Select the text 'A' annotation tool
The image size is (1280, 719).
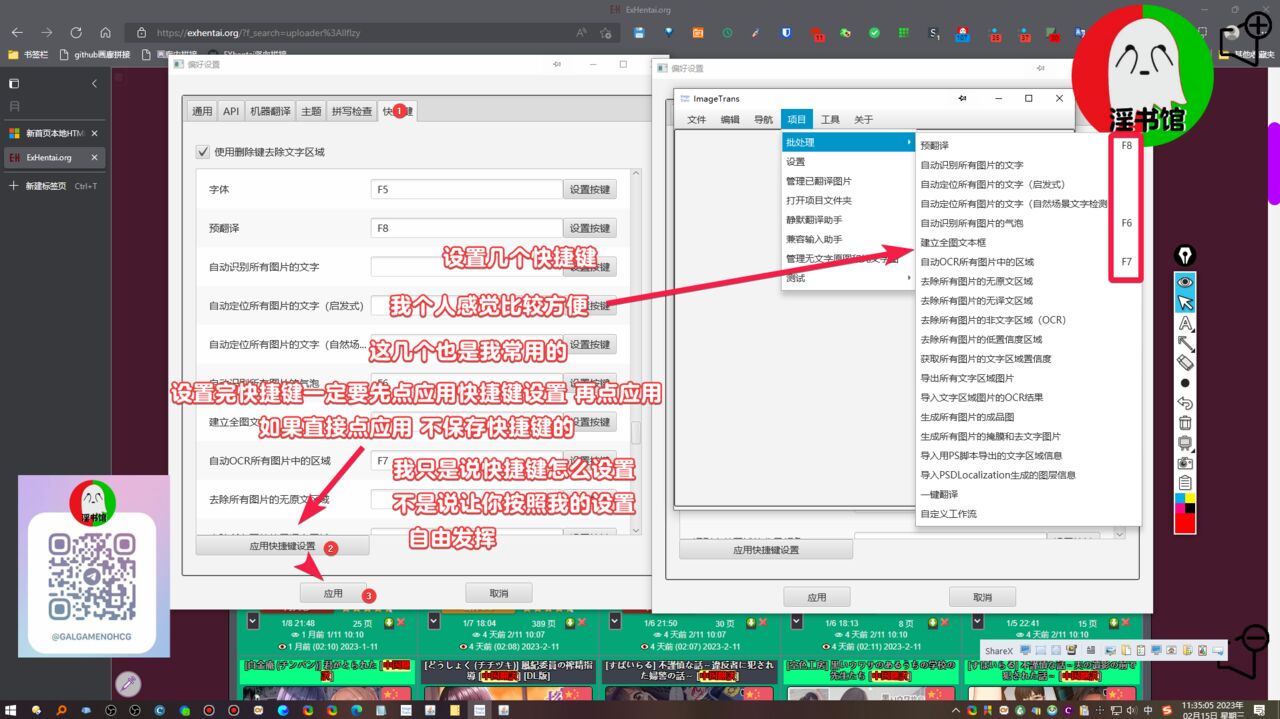[1185, 323]
